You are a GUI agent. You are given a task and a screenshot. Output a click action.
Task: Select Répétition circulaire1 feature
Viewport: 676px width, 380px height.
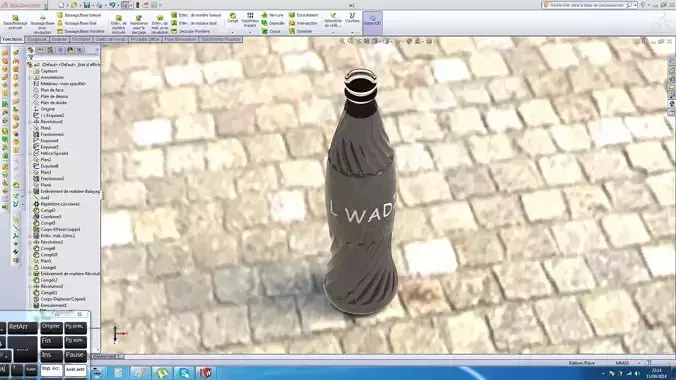pos(60,204)
